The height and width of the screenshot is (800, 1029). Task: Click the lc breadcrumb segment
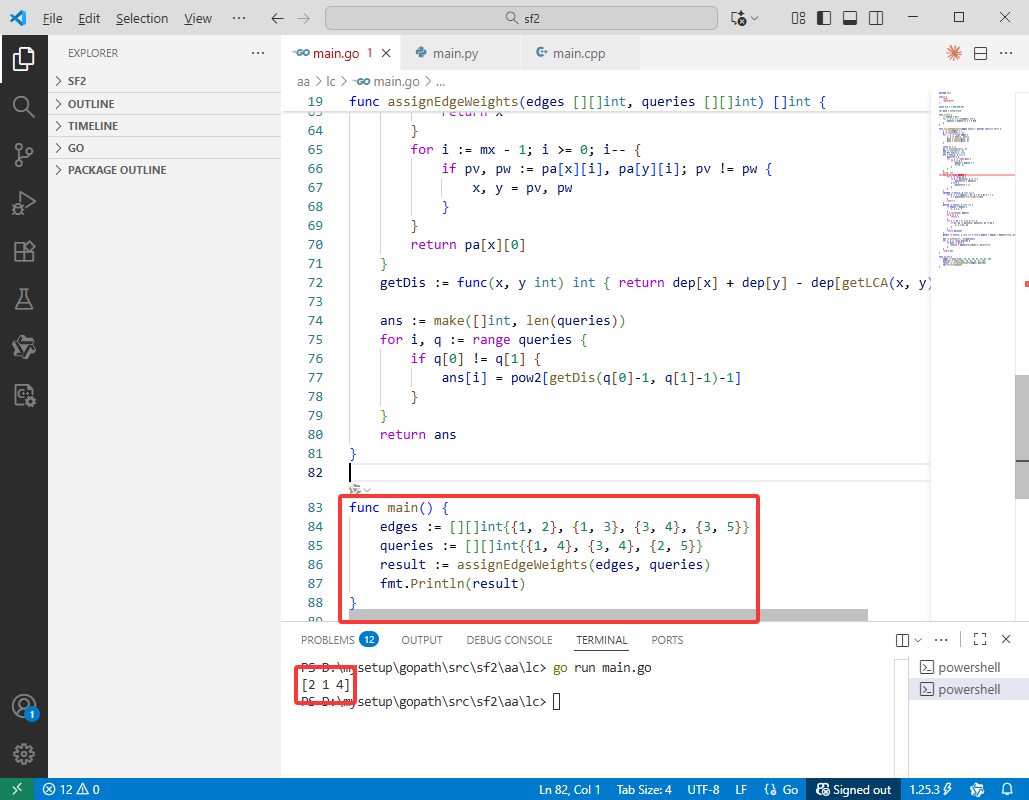click(x=331, y=81)
